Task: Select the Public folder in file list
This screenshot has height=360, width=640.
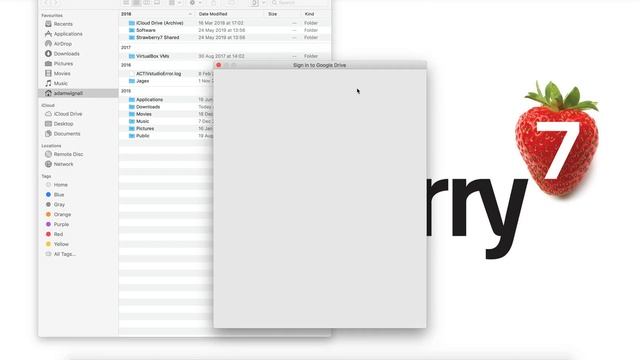Action: click(142, 136)
